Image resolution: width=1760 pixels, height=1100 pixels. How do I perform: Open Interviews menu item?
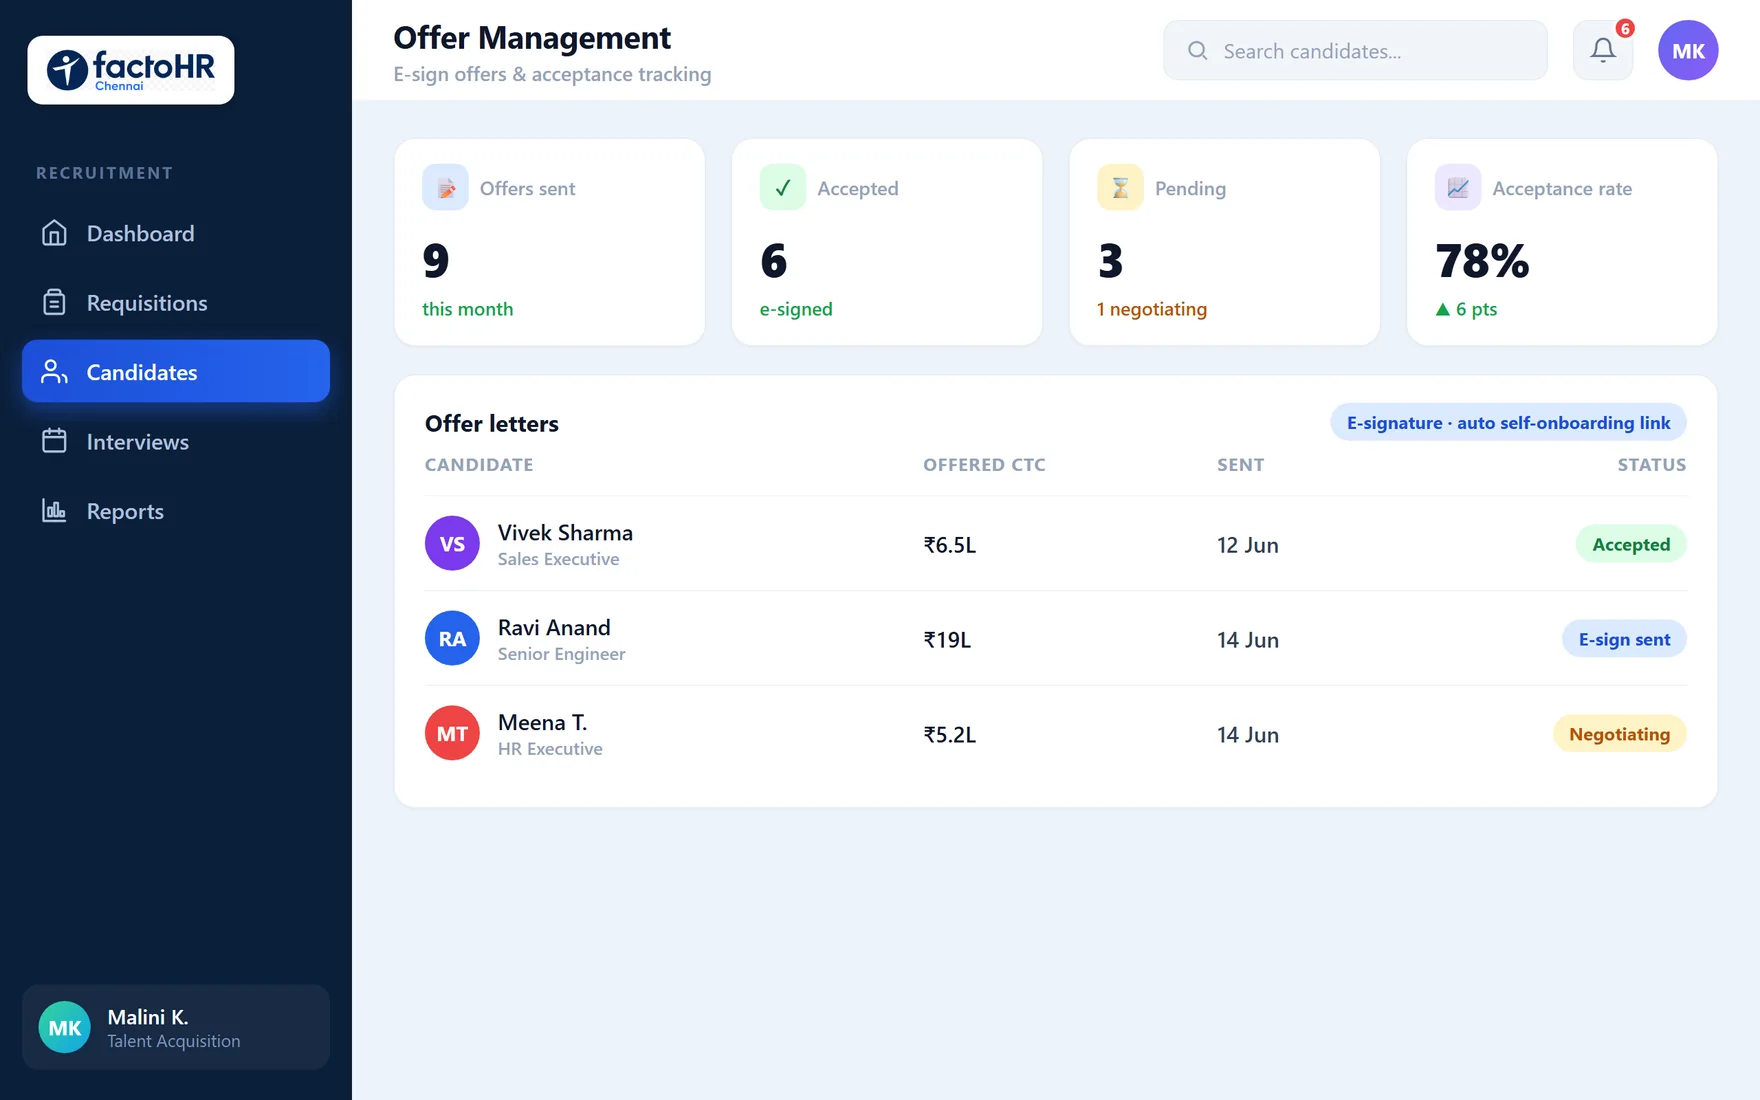tap(176, 441)
